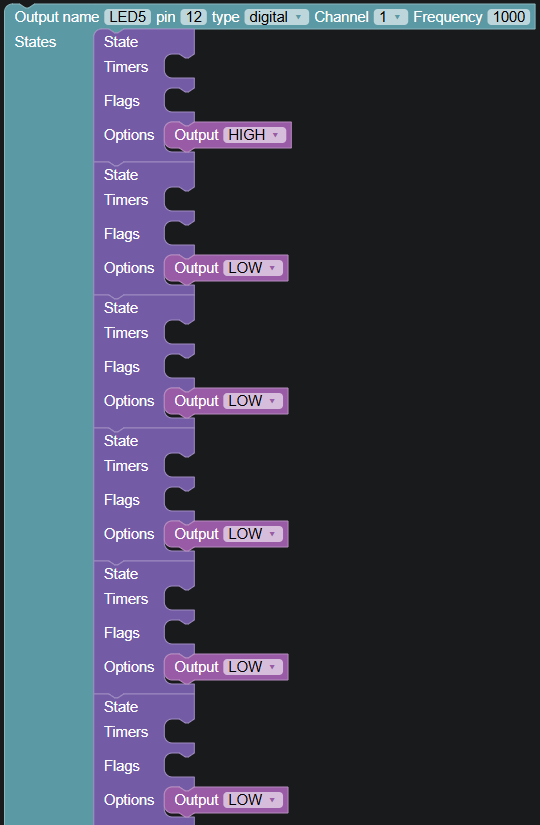Open the LOW dropdown in second state
The image size is (540, 825).
pyautogui.click(x=253, y=268)
